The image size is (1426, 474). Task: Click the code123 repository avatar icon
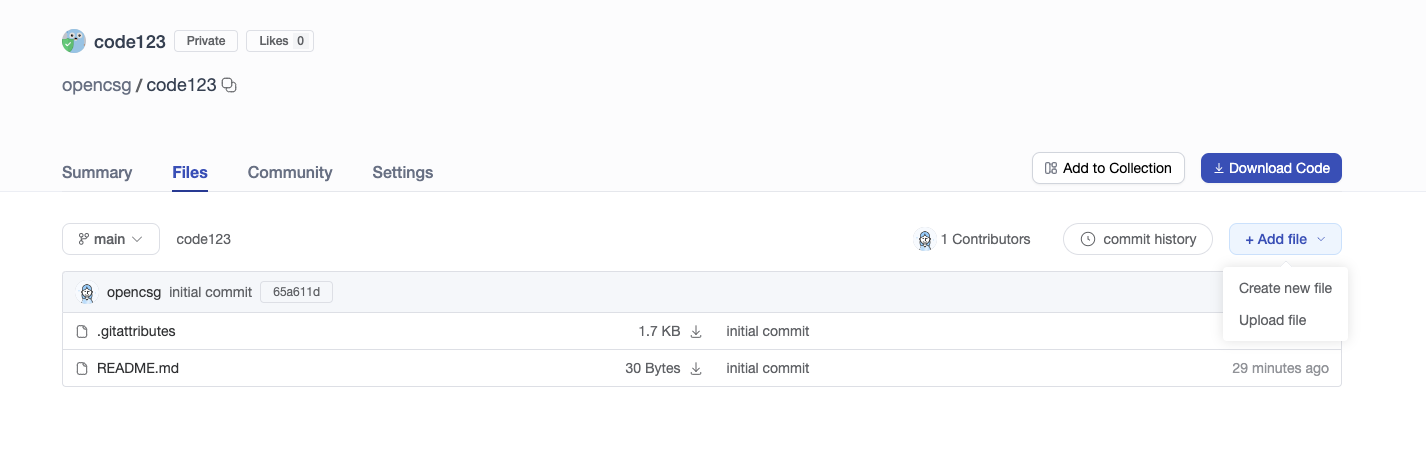click(x=74, y=41)
